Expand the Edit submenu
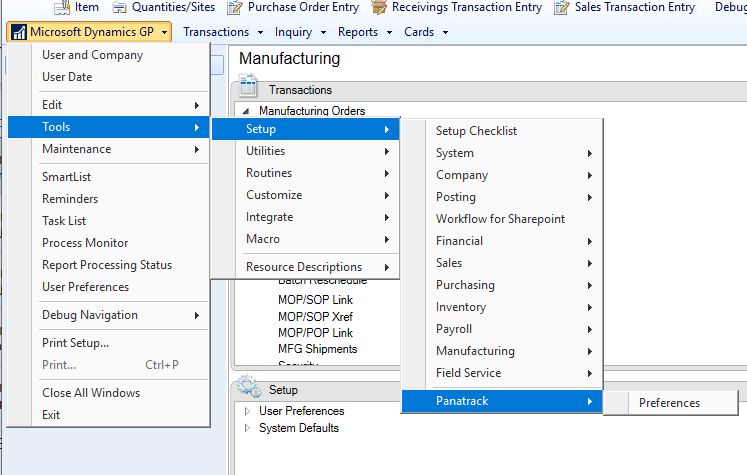The width and height of the screenshot is (747, 475). pyautogui.click(x=109, y=105)
